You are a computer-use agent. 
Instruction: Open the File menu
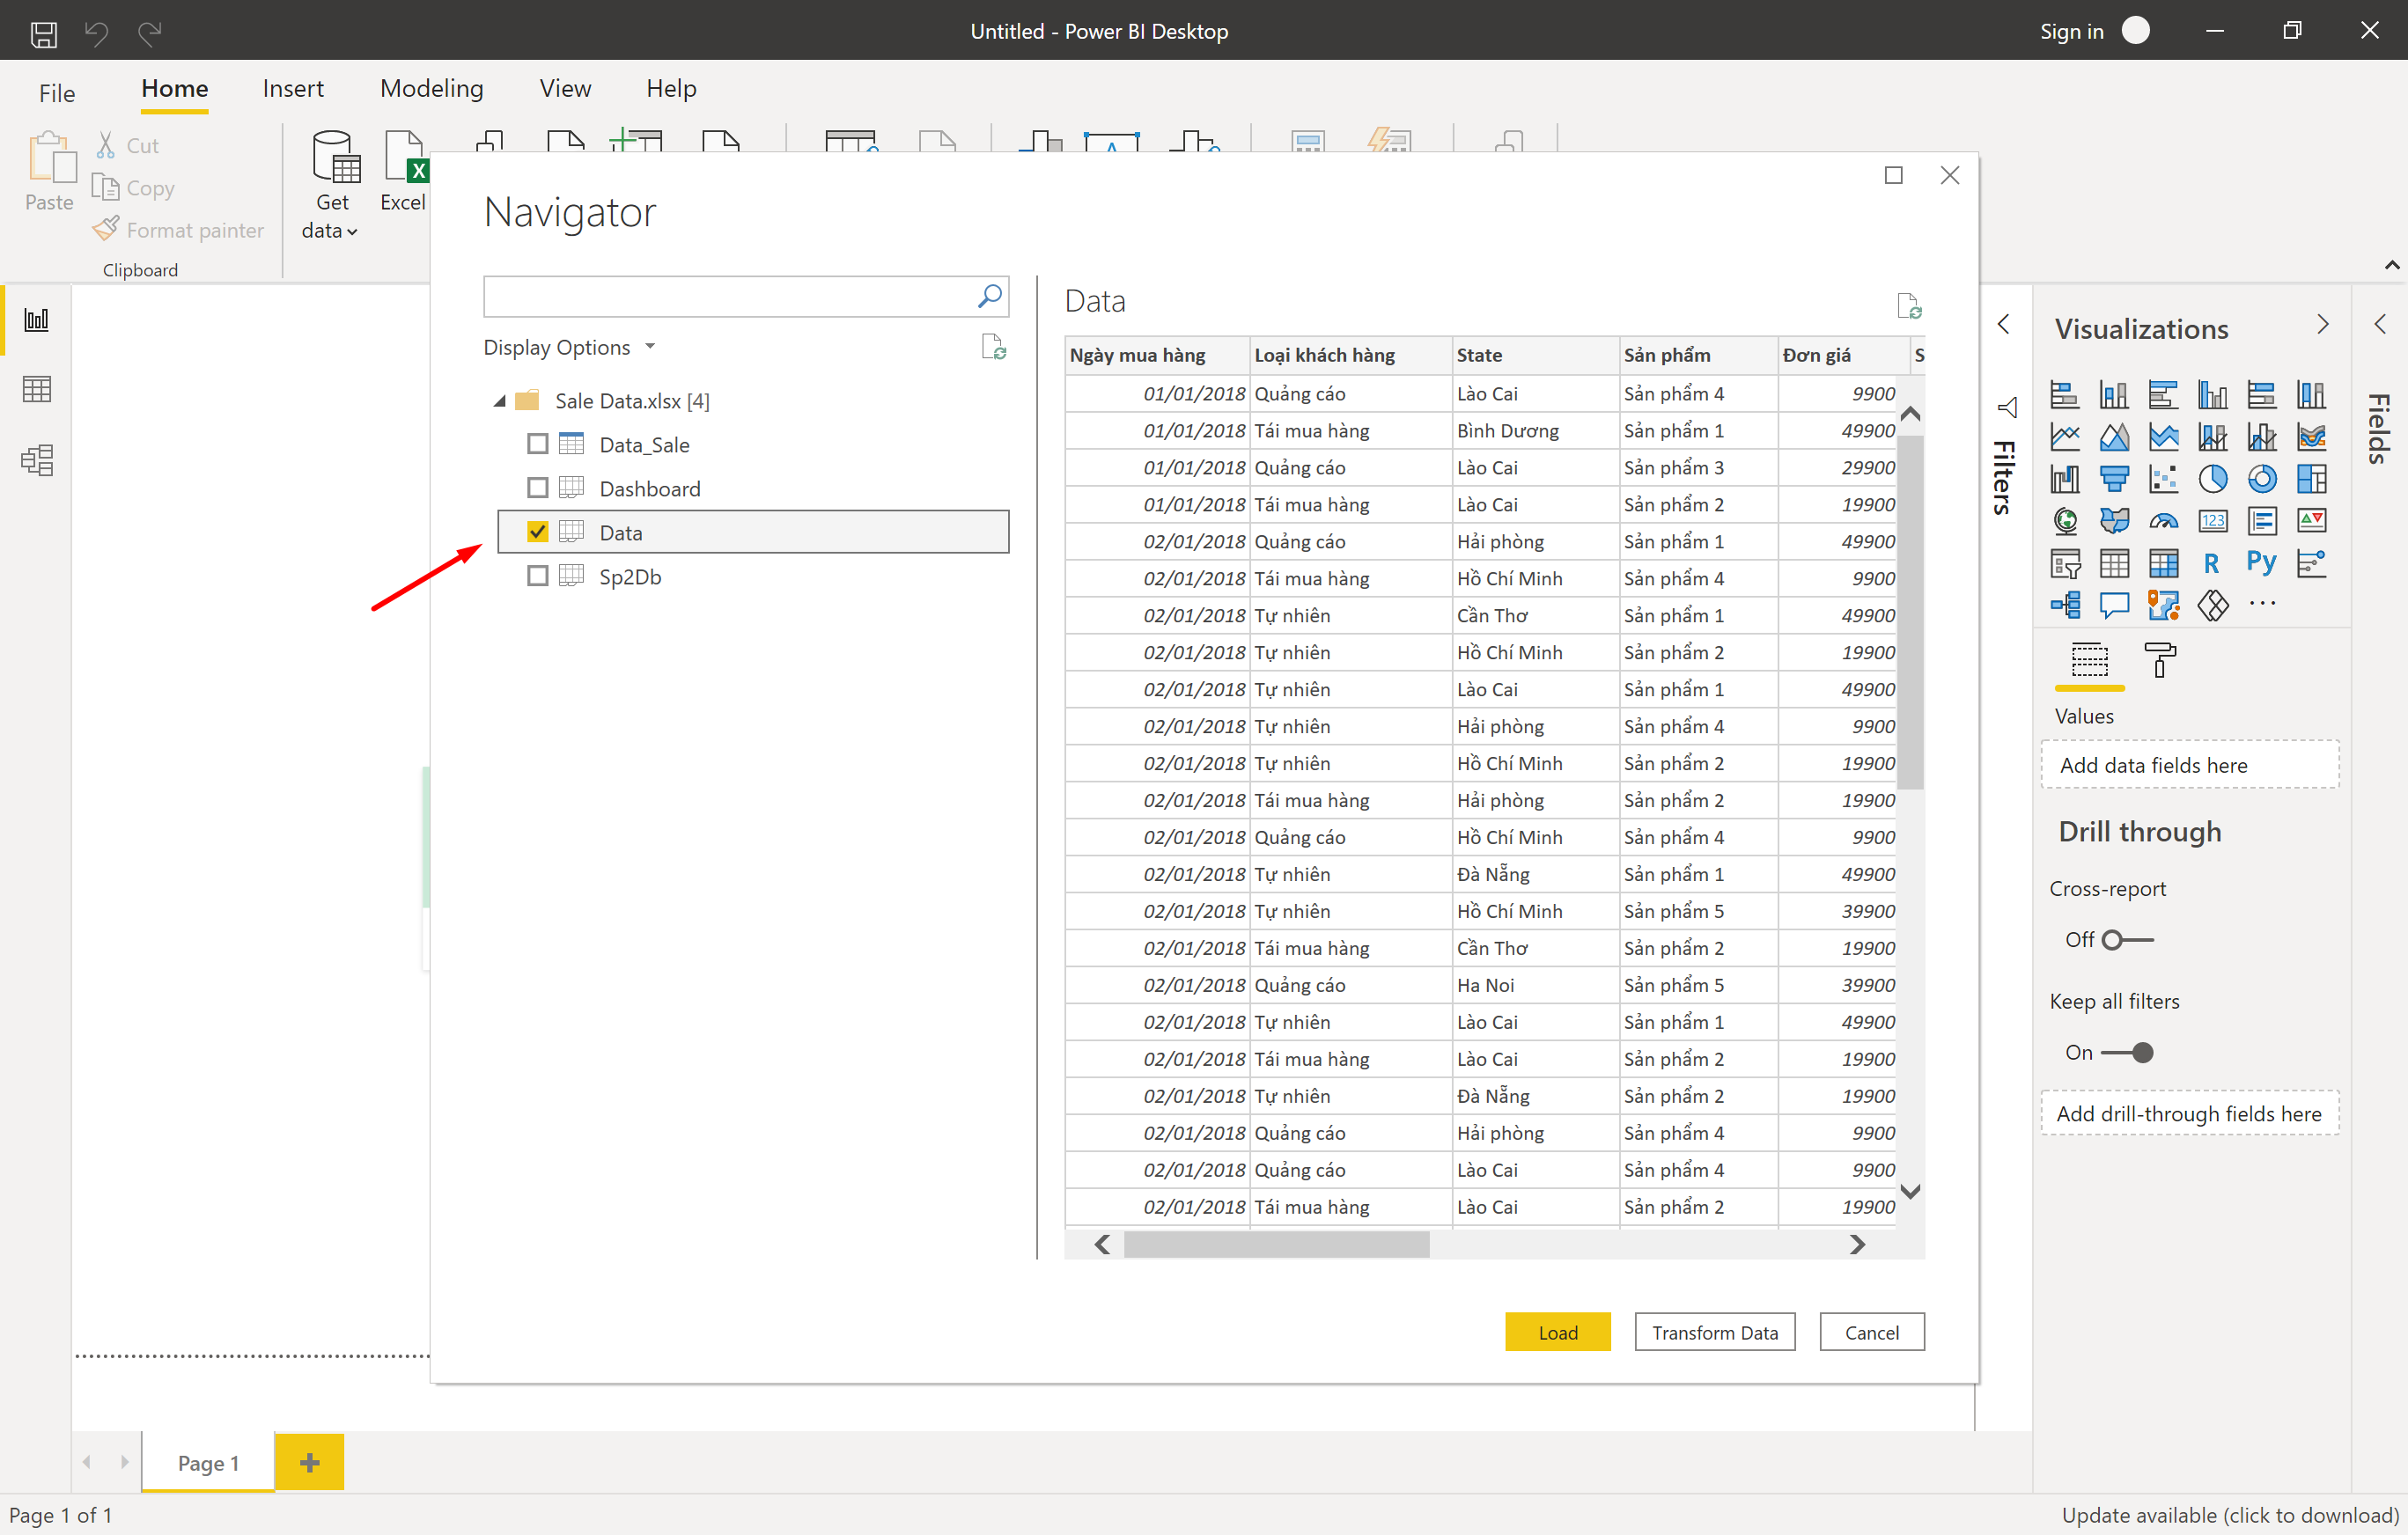click(57, 93)
